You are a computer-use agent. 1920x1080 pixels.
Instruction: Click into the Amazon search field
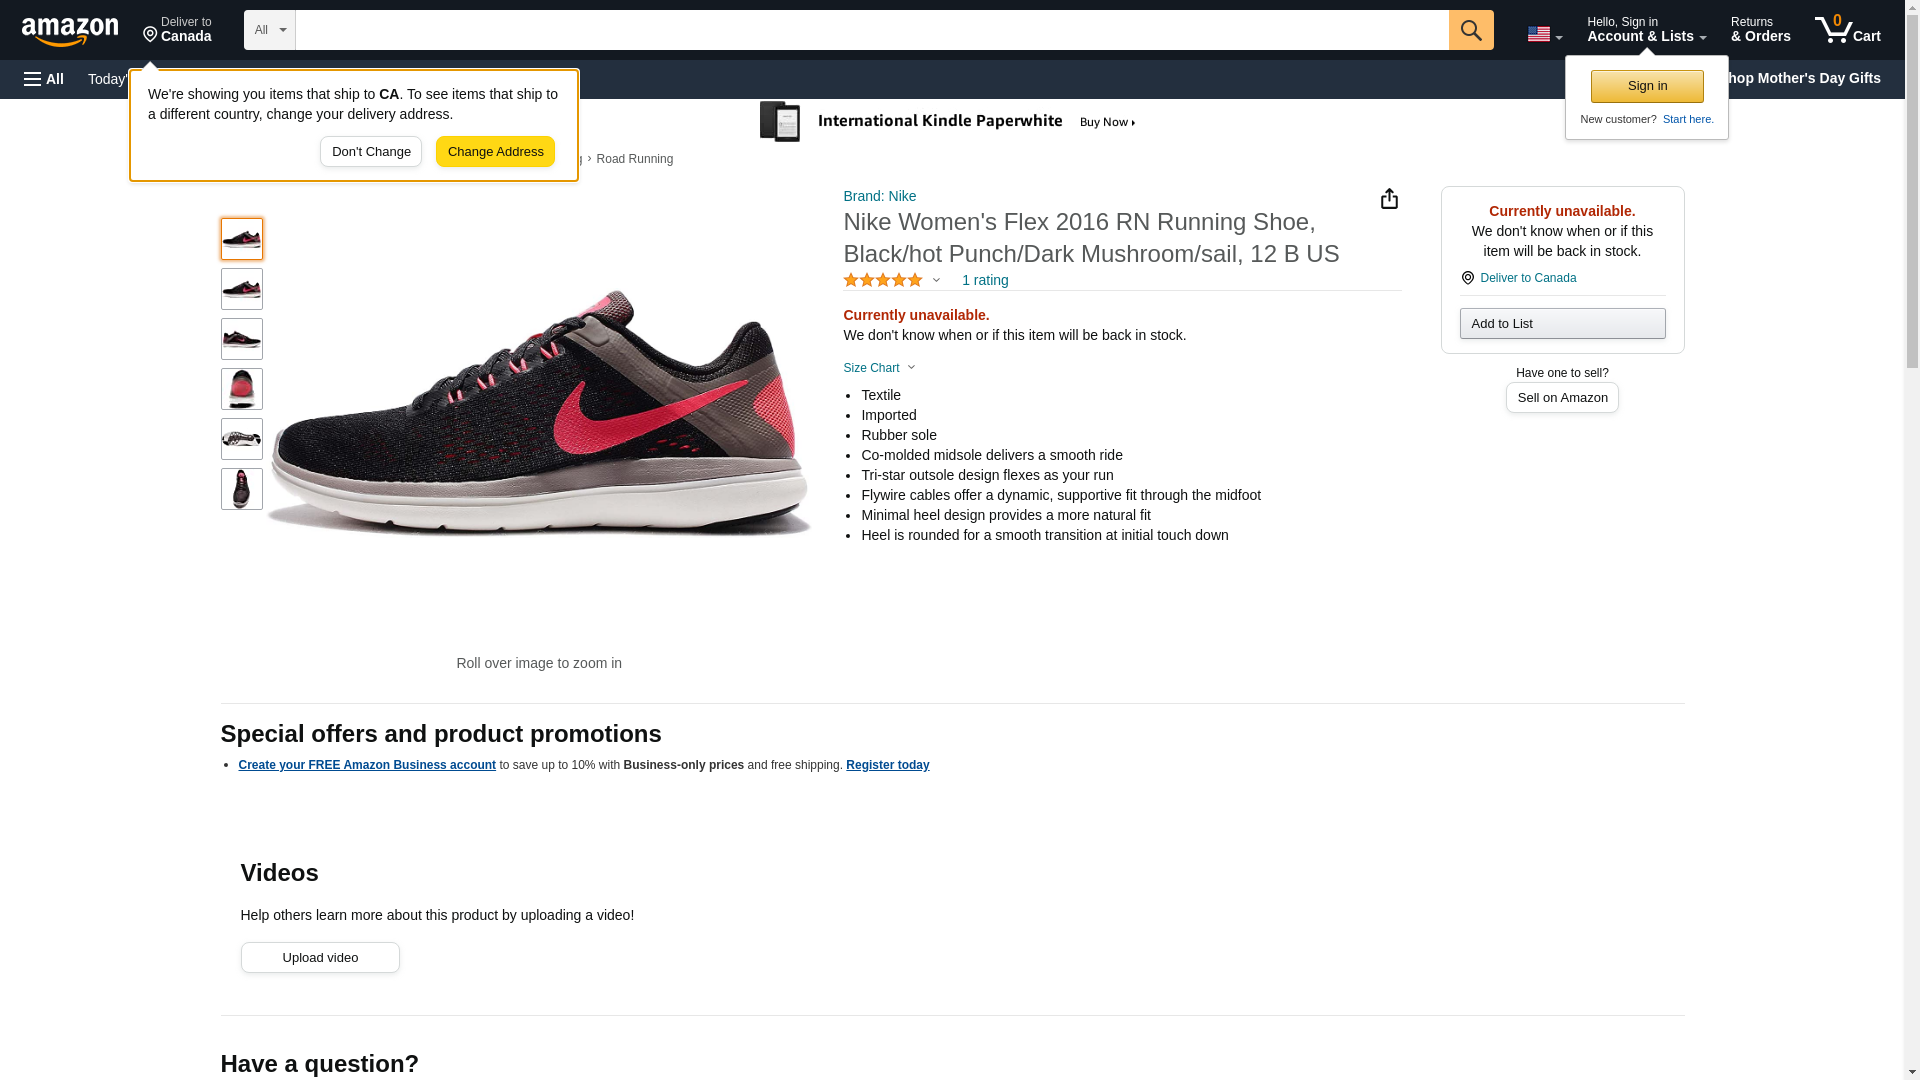point(871,30)
